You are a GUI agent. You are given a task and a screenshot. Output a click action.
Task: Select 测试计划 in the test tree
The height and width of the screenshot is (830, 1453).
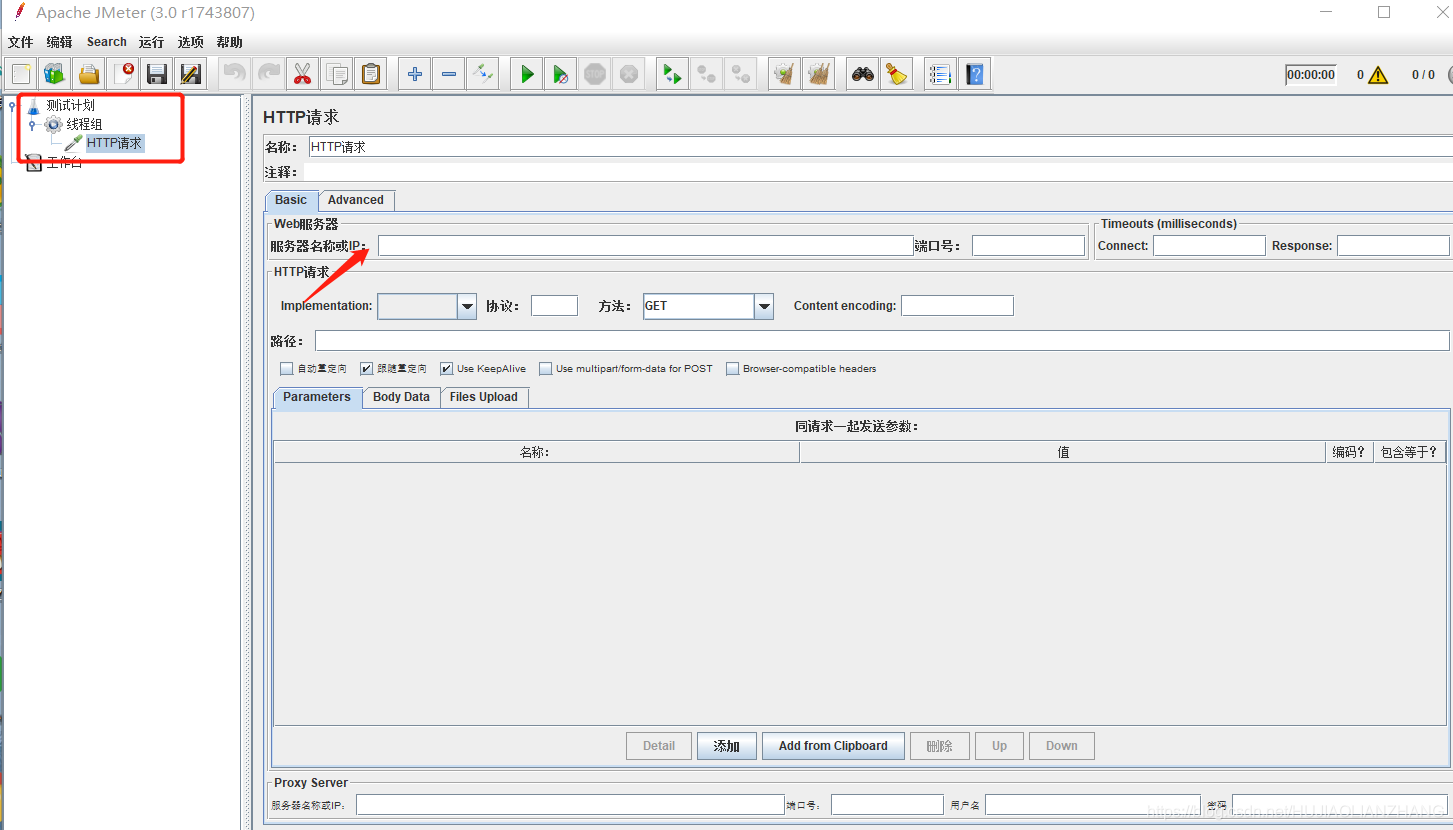pos(71,105)
